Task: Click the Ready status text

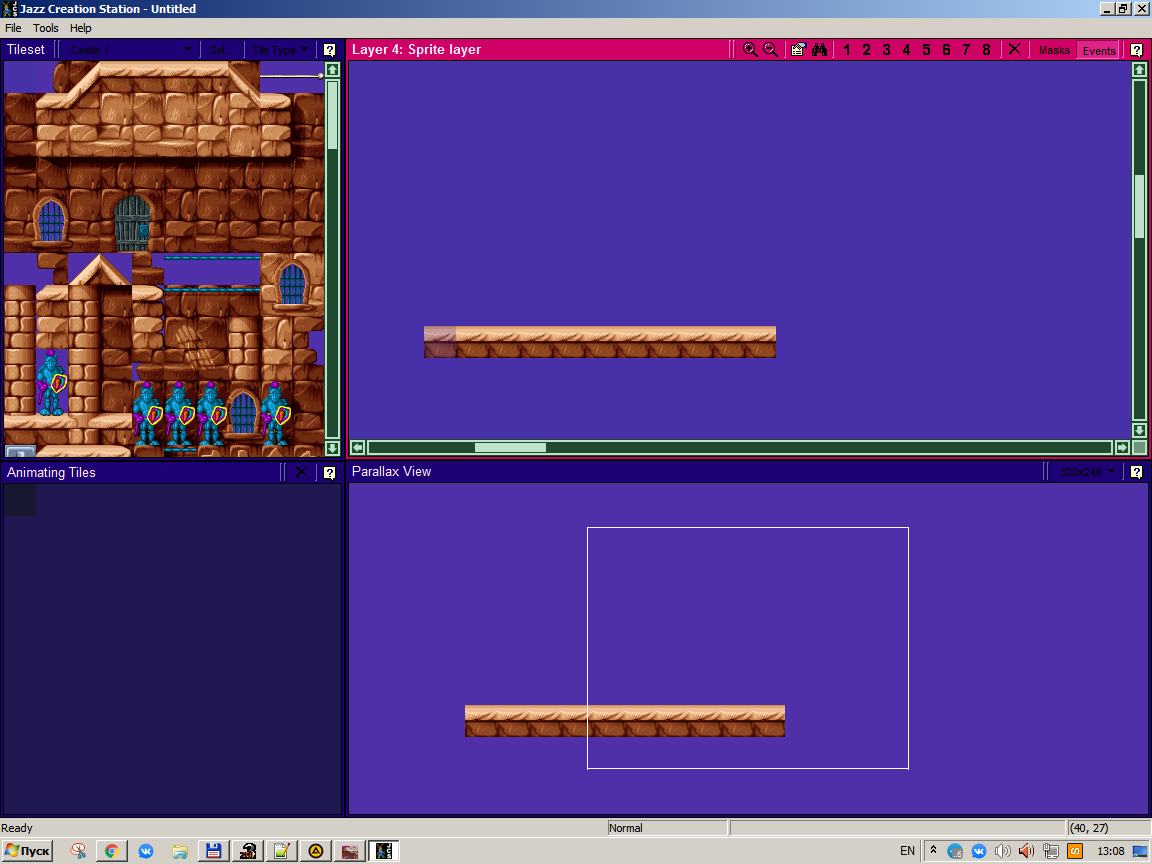Action: [x=17, y=828]
